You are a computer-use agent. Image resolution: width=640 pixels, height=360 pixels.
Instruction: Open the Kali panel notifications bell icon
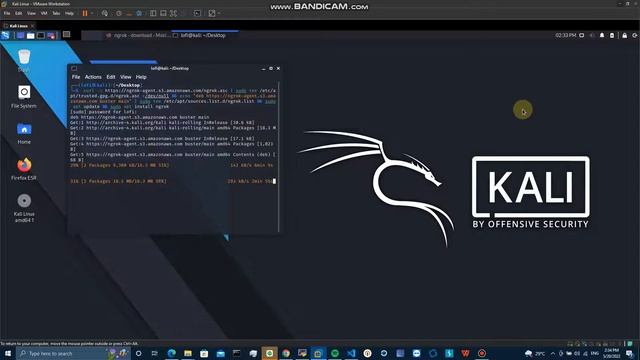coord(602,36)
